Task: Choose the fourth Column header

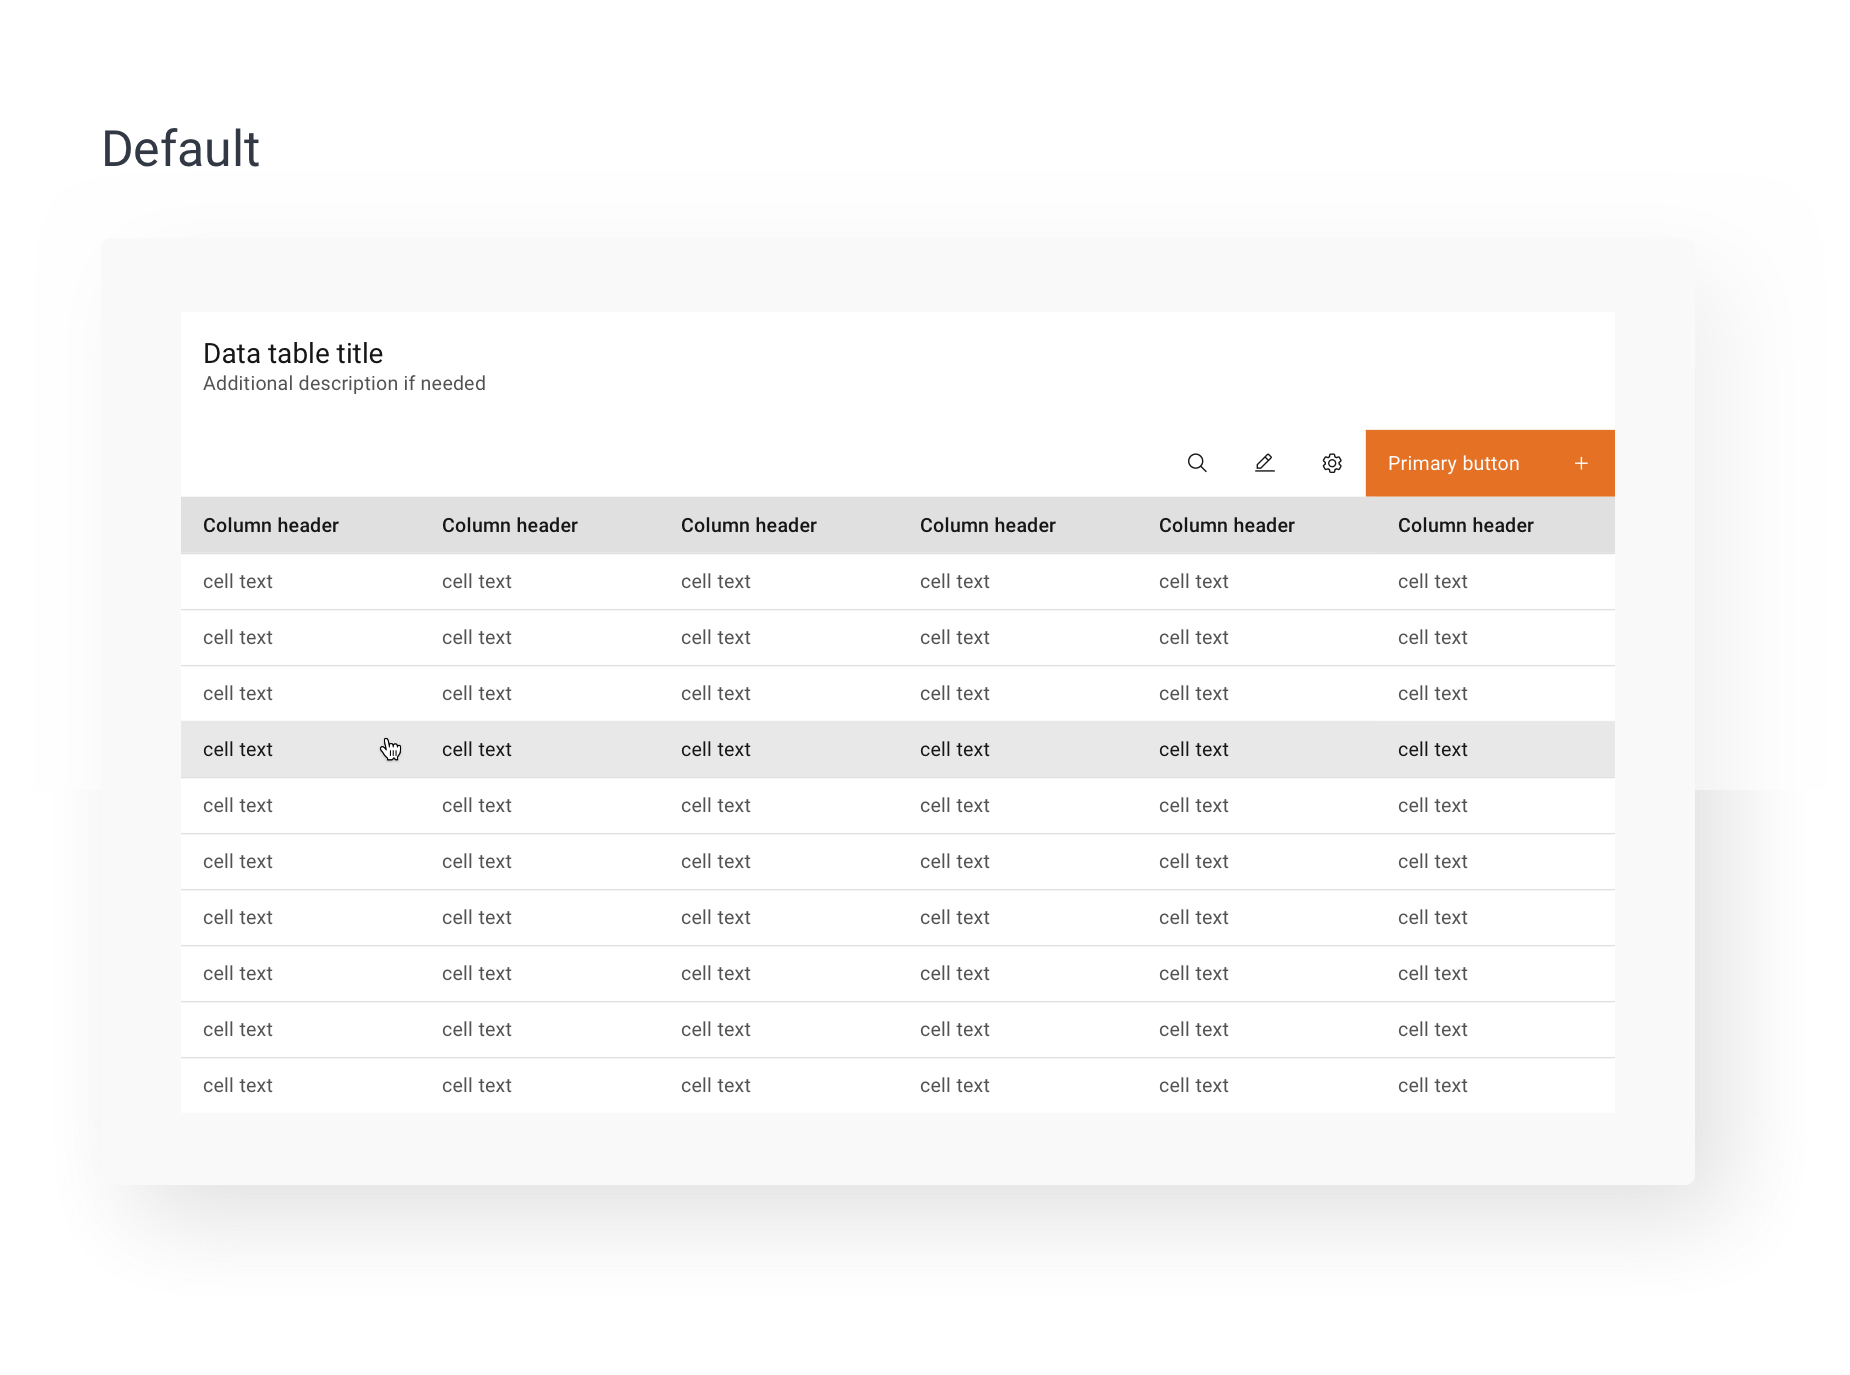Action: pos(988,526)
